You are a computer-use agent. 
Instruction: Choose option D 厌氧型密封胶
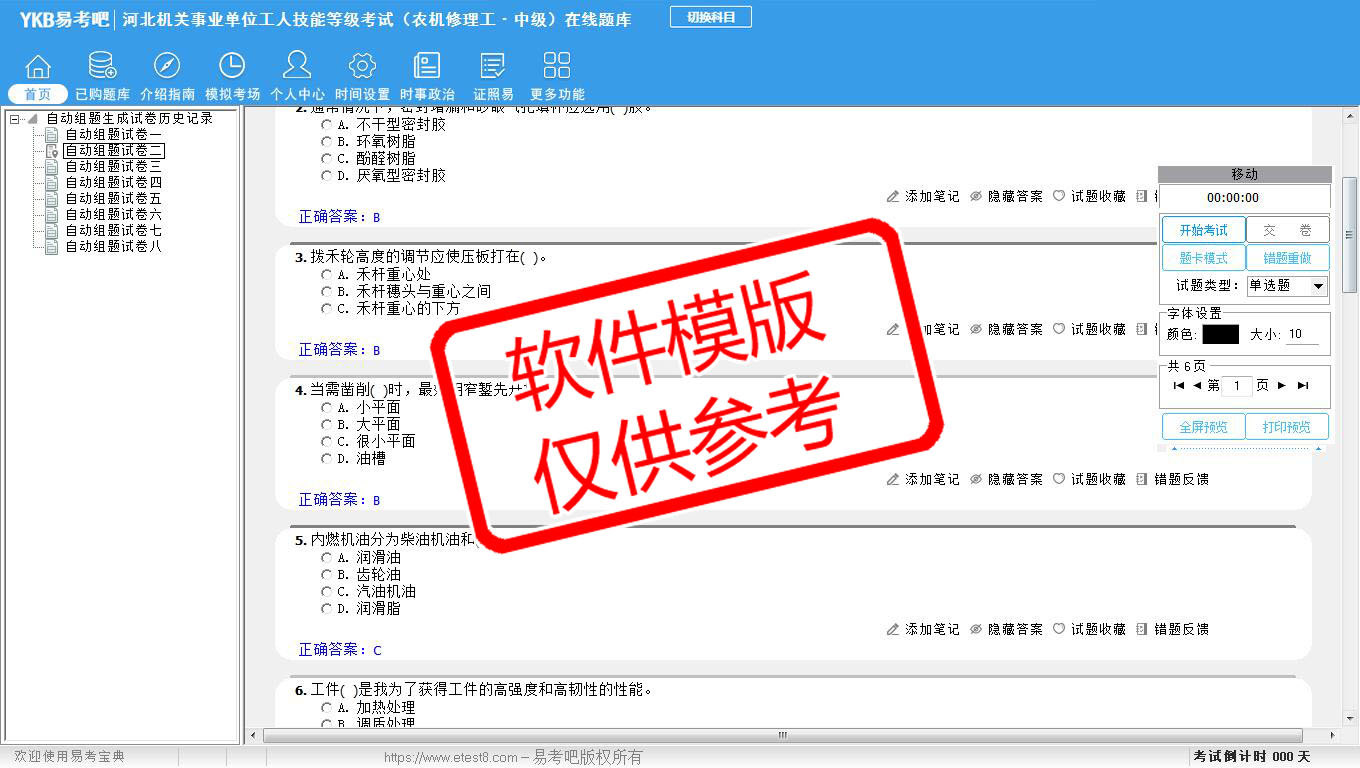(326, 176)
